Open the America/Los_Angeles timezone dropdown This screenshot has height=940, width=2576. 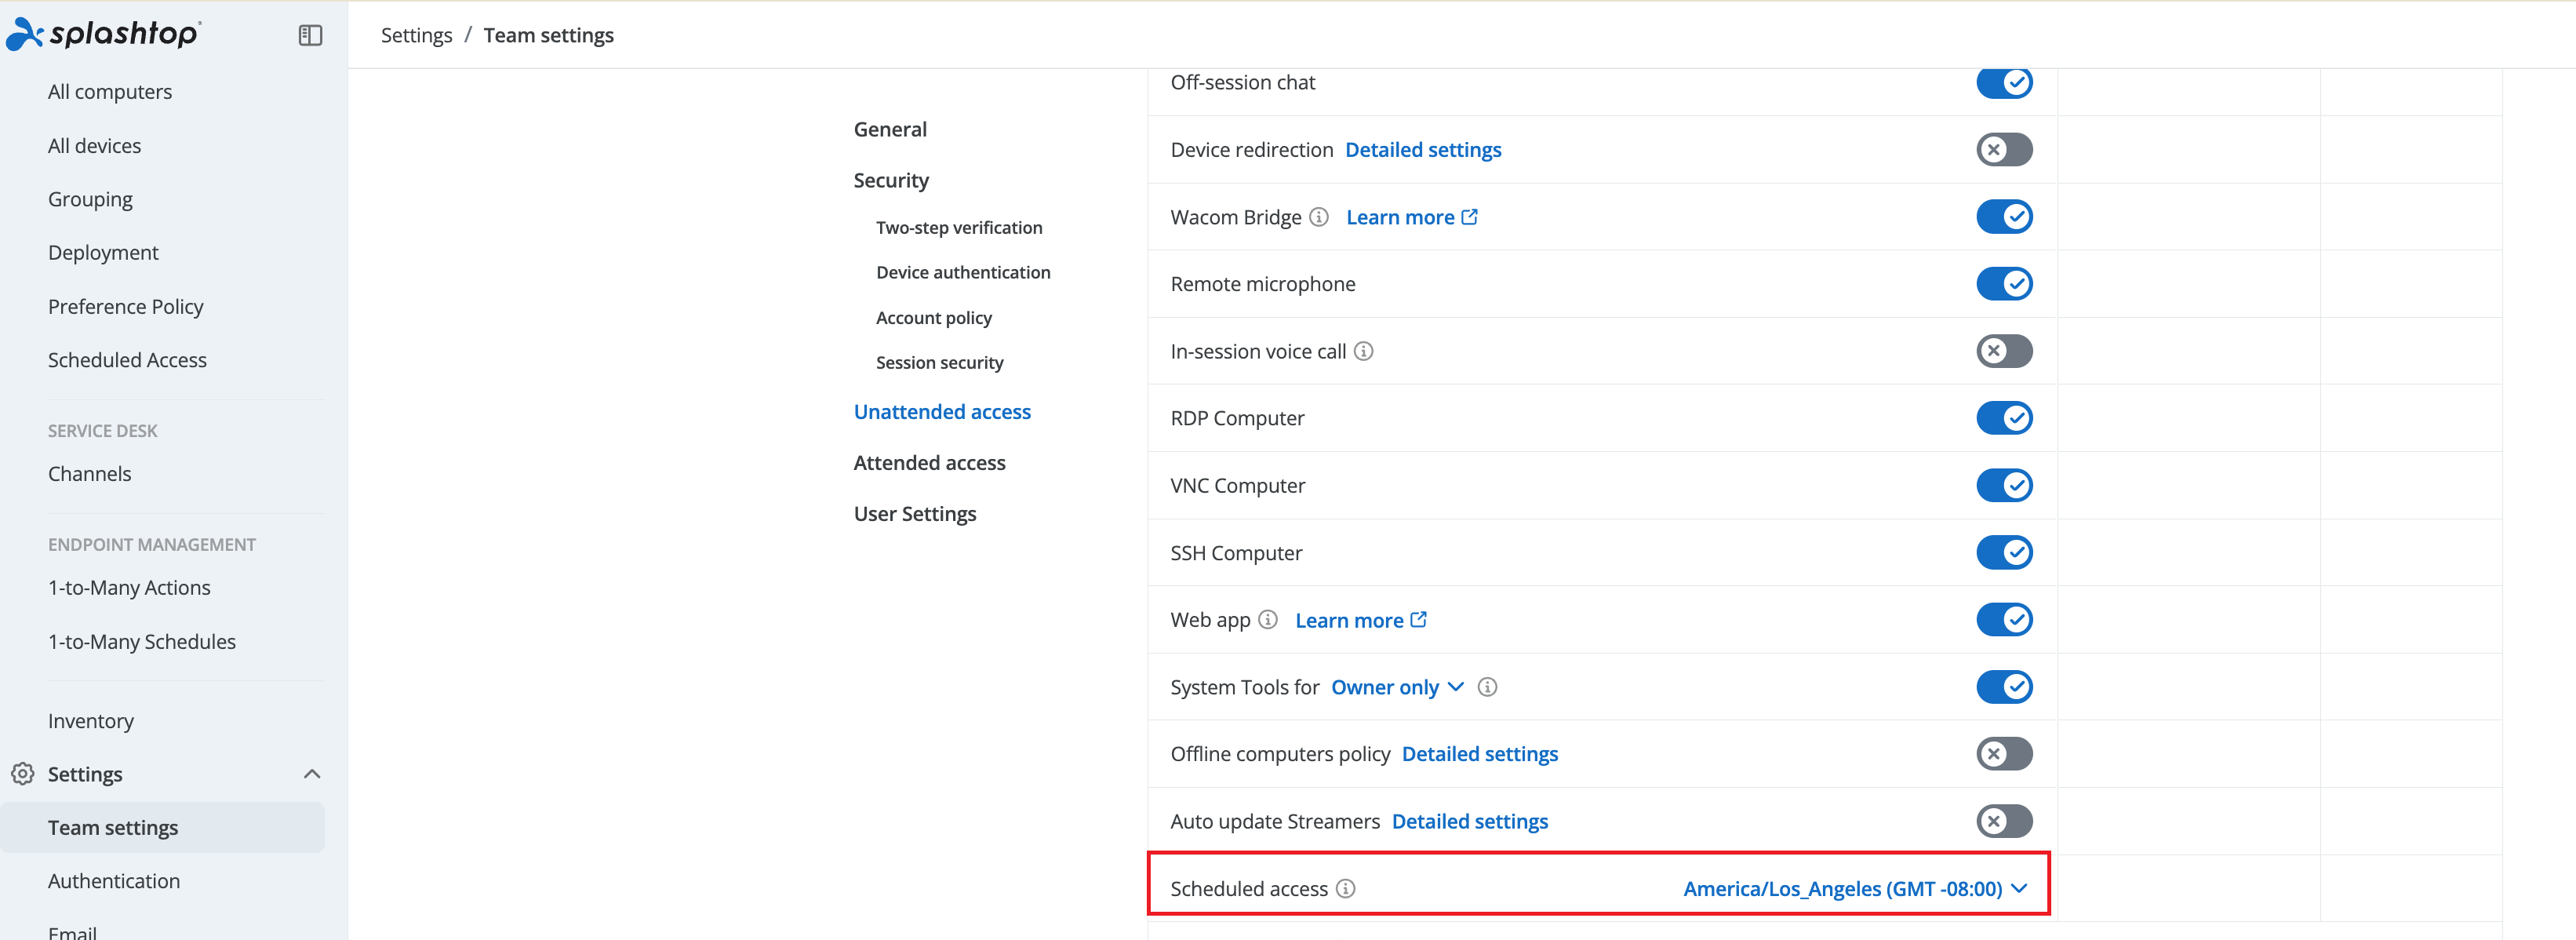[x=1855, y=889]
